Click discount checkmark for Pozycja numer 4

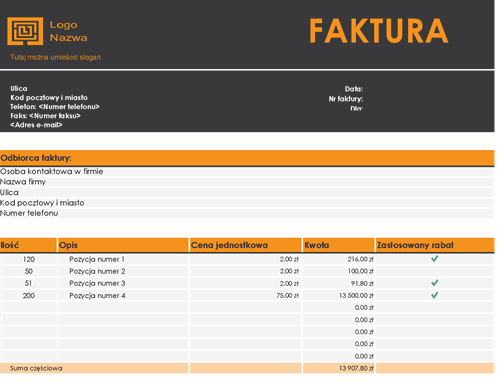(x=435, y=295)
